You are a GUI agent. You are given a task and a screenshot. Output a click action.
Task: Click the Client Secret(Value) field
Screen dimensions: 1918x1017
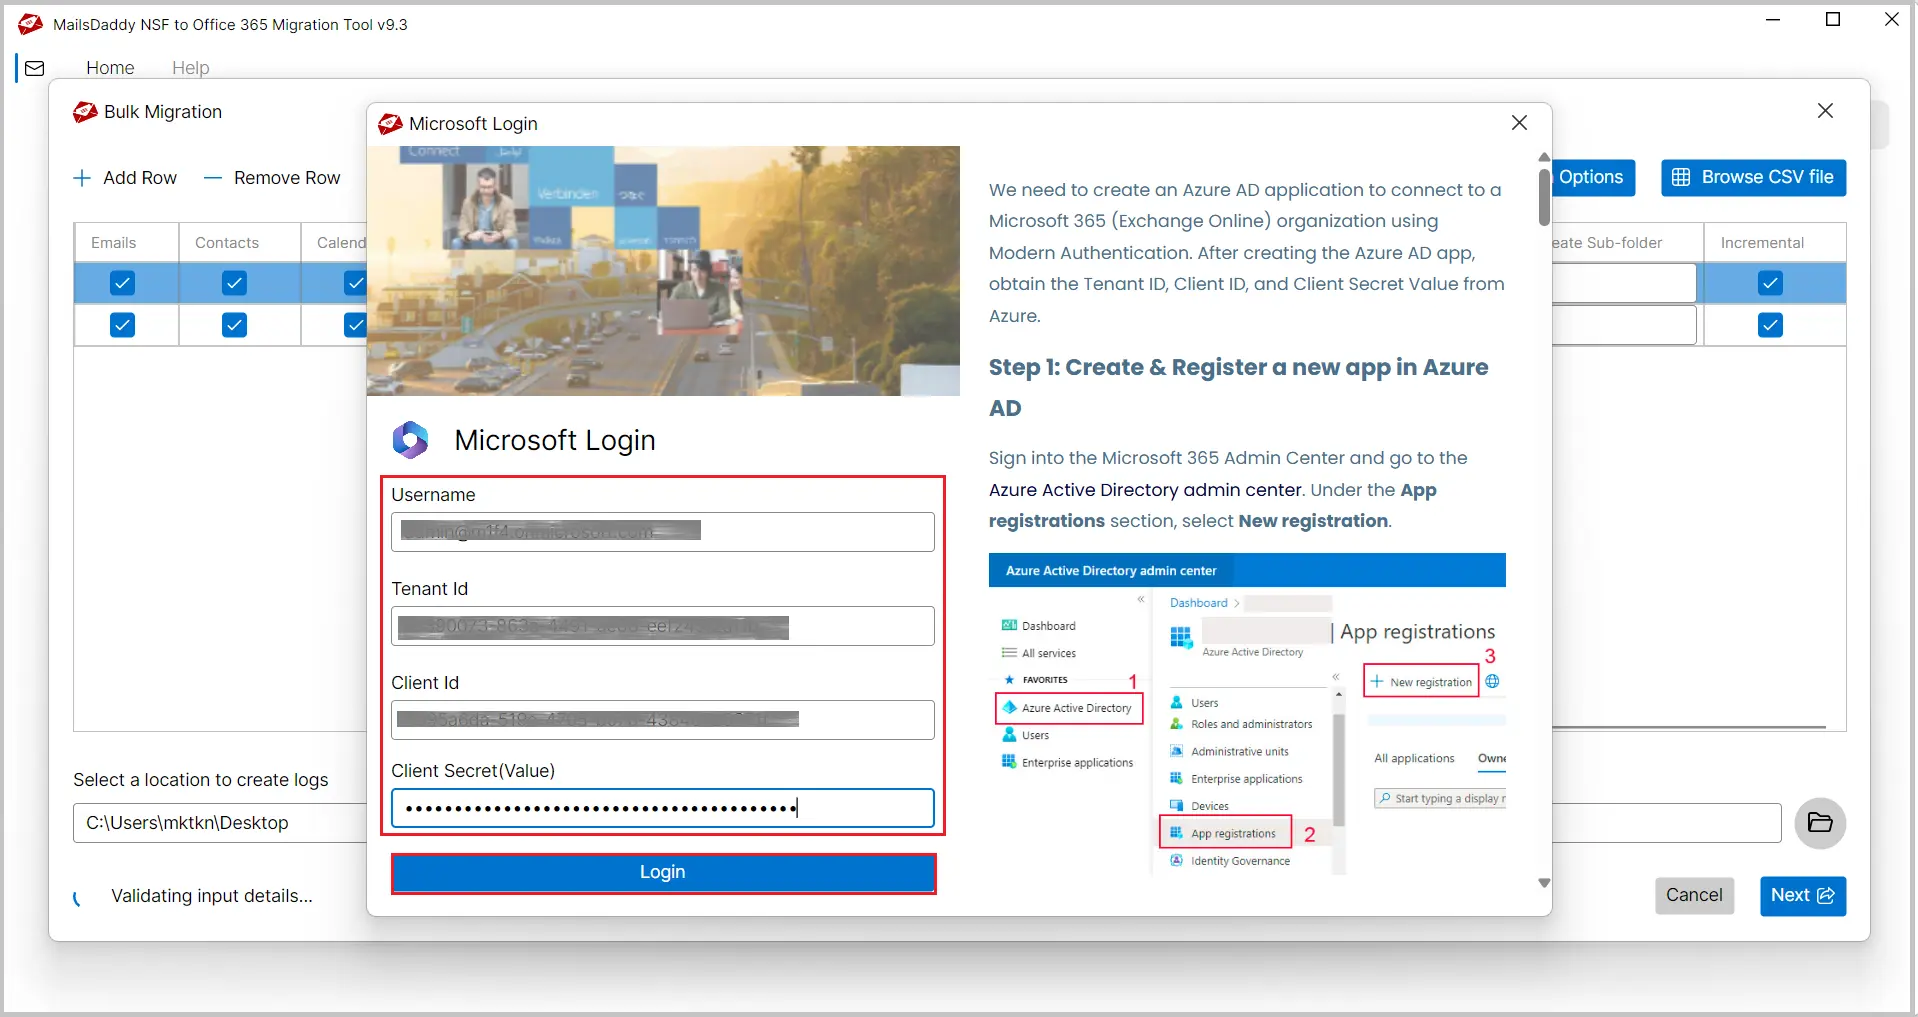click(x=662, y=808)
